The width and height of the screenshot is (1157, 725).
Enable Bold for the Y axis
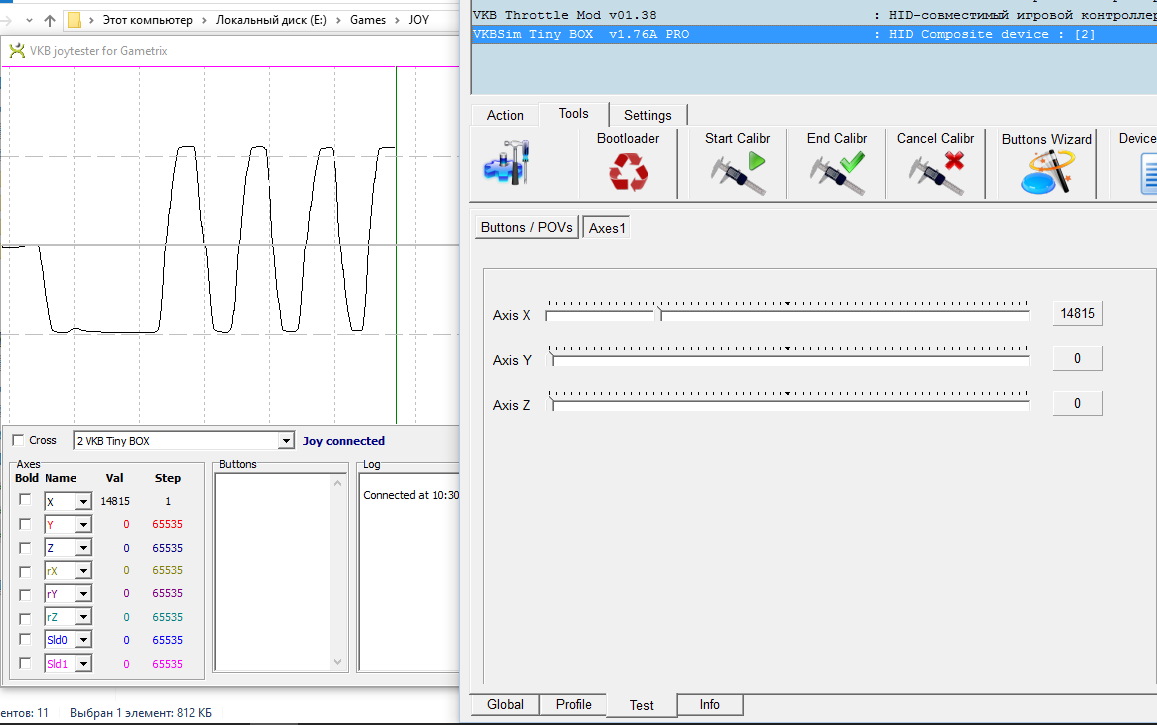[25, 524]
